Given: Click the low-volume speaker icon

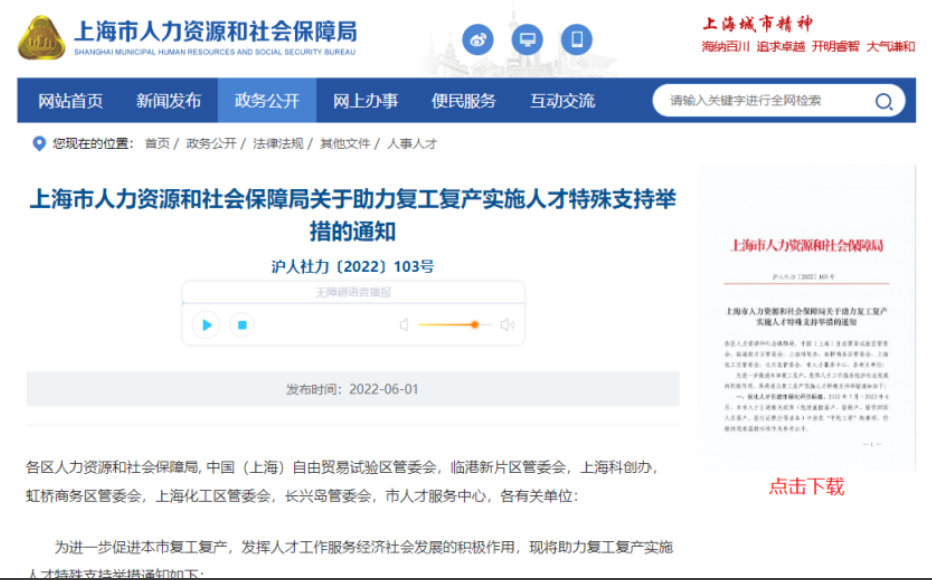Looking at the screenshot, I should (x=404, y=325).
